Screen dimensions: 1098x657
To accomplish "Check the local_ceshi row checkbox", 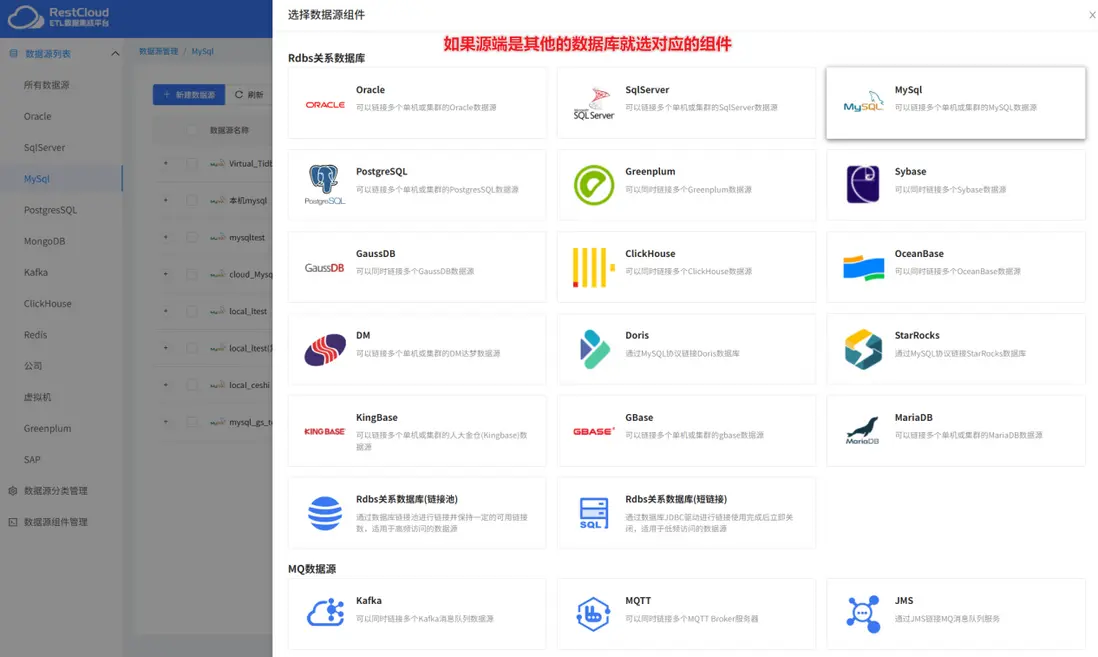I will pos(191,385).
